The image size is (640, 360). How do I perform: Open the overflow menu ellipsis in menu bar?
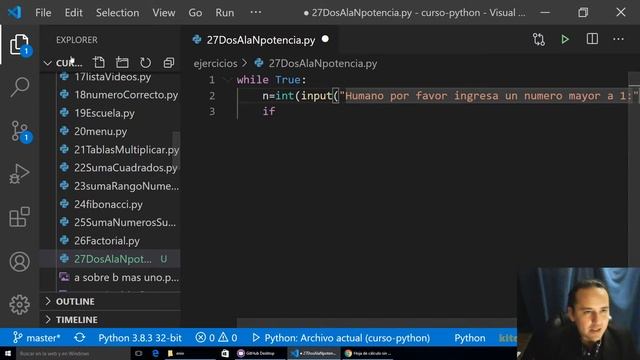click(x=256, y=12)
